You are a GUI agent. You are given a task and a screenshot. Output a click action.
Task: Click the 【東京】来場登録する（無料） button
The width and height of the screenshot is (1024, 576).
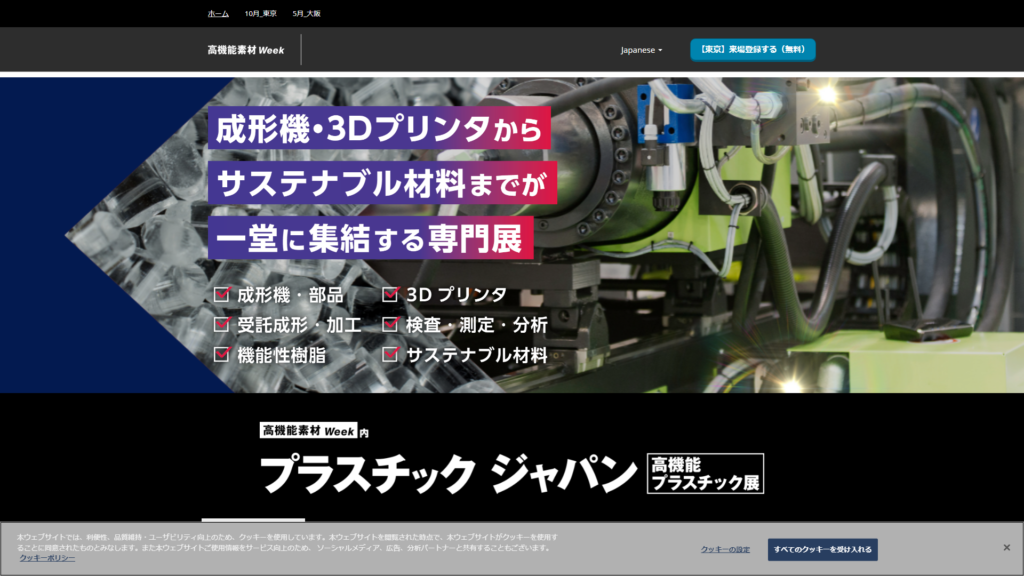coord(752,50)
